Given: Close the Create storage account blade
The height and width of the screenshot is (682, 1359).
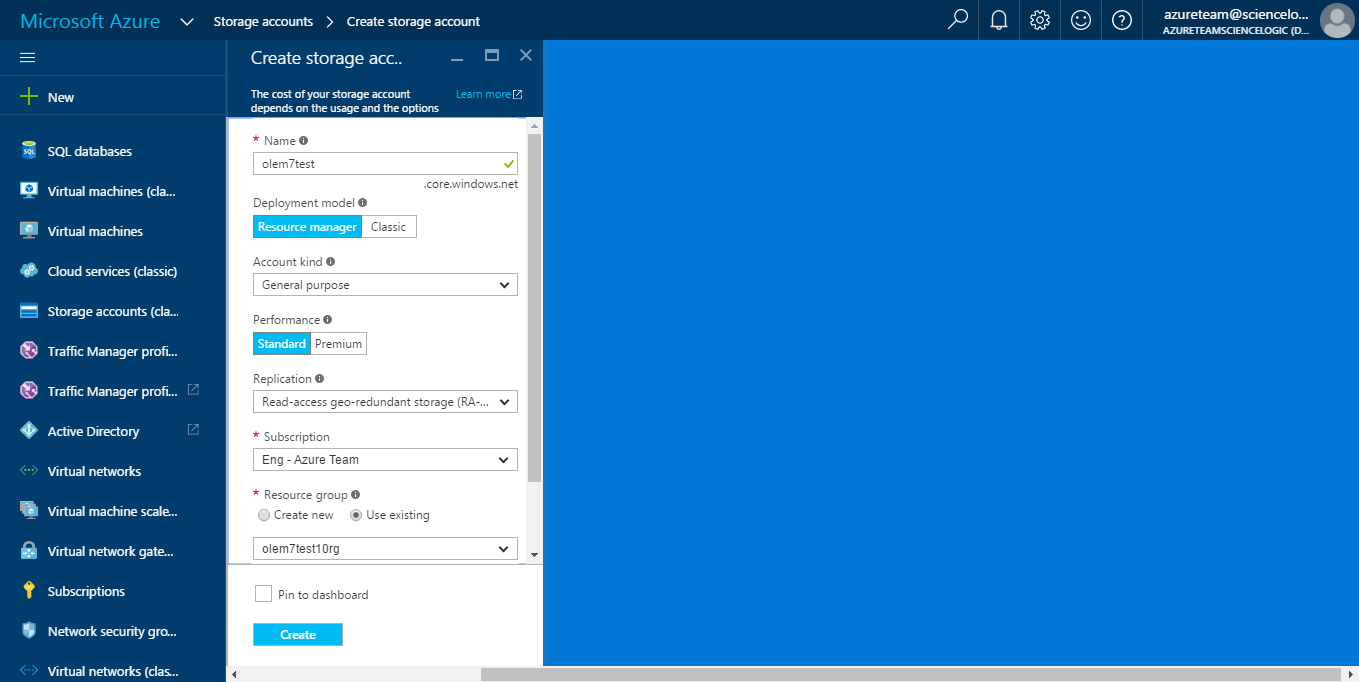Looking at the screenshot, I should [x=526, y=56].
